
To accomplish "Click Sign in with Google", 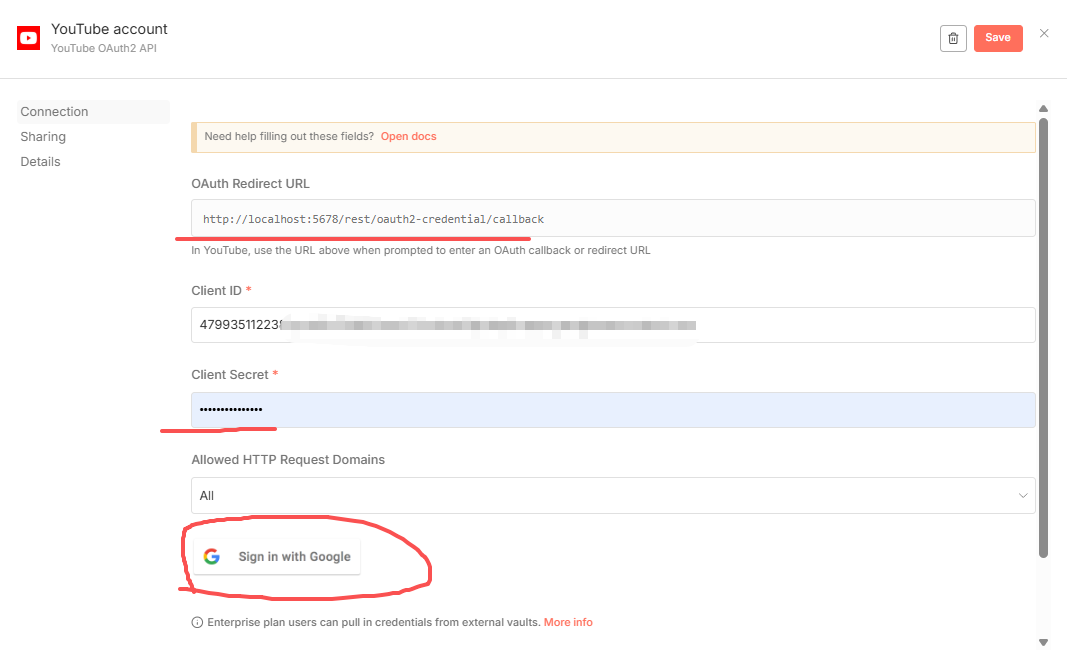I will coord(277,557).
